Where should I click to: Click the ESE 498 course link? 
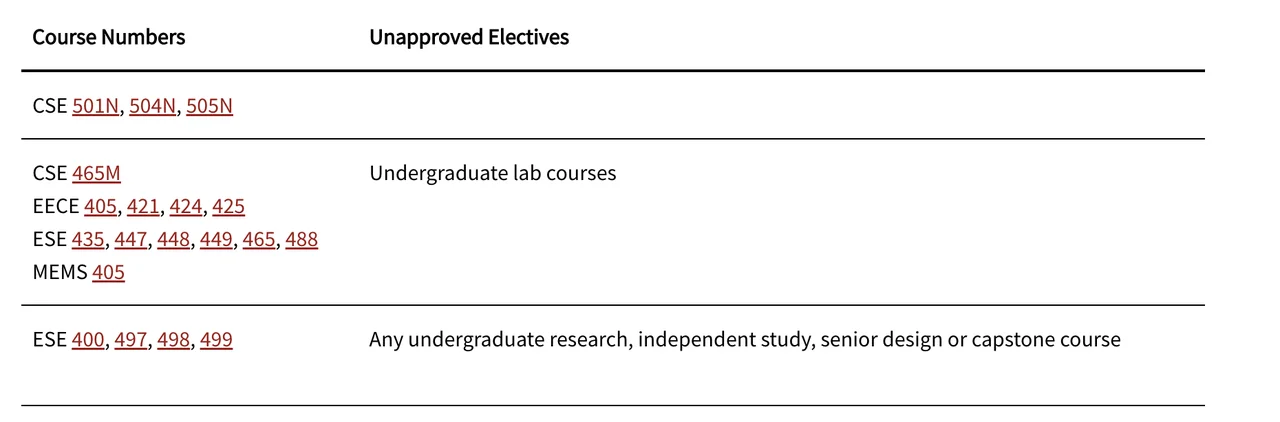[173, 339]
